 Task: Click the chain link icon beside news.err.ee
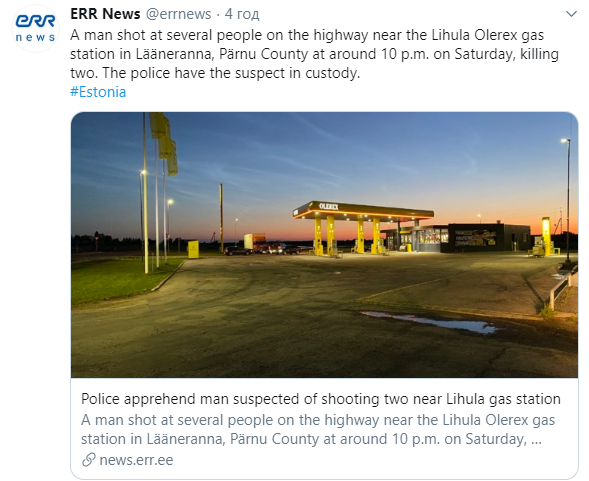coord(89,460)
